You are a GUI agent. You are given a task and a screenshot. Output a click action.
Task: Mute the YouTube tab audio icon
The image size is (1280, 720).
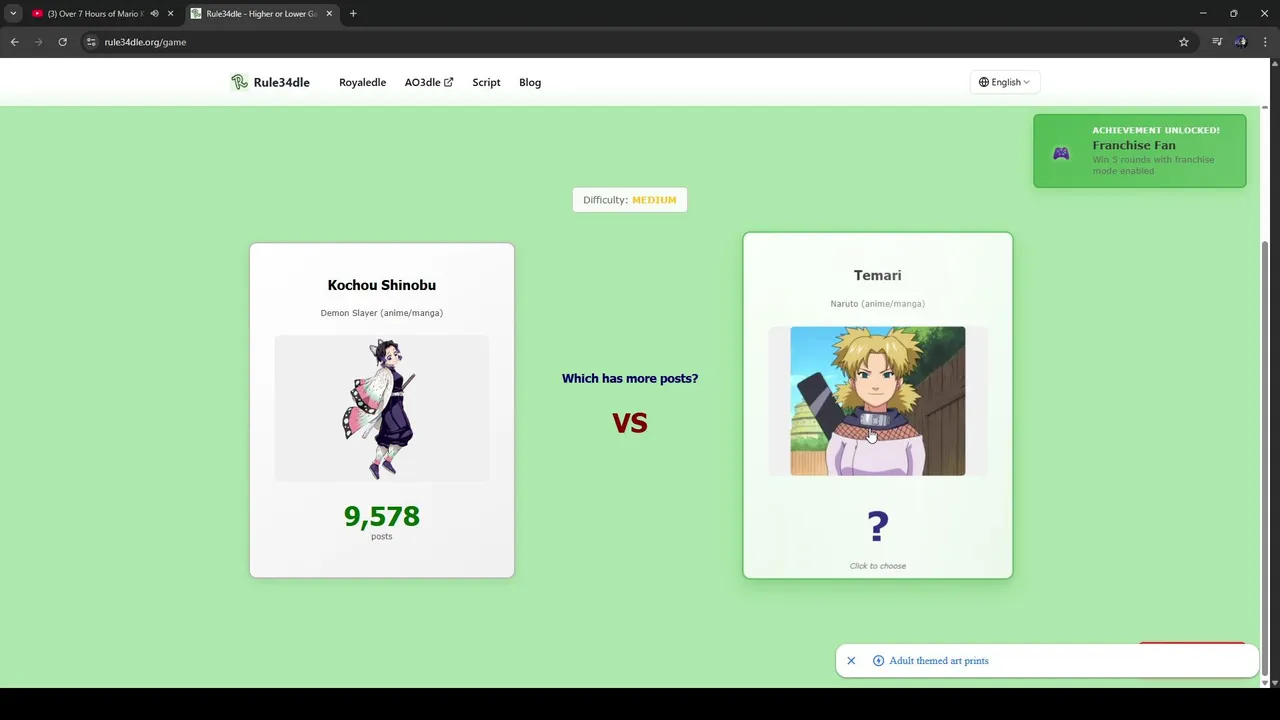(x=154, y=14)
